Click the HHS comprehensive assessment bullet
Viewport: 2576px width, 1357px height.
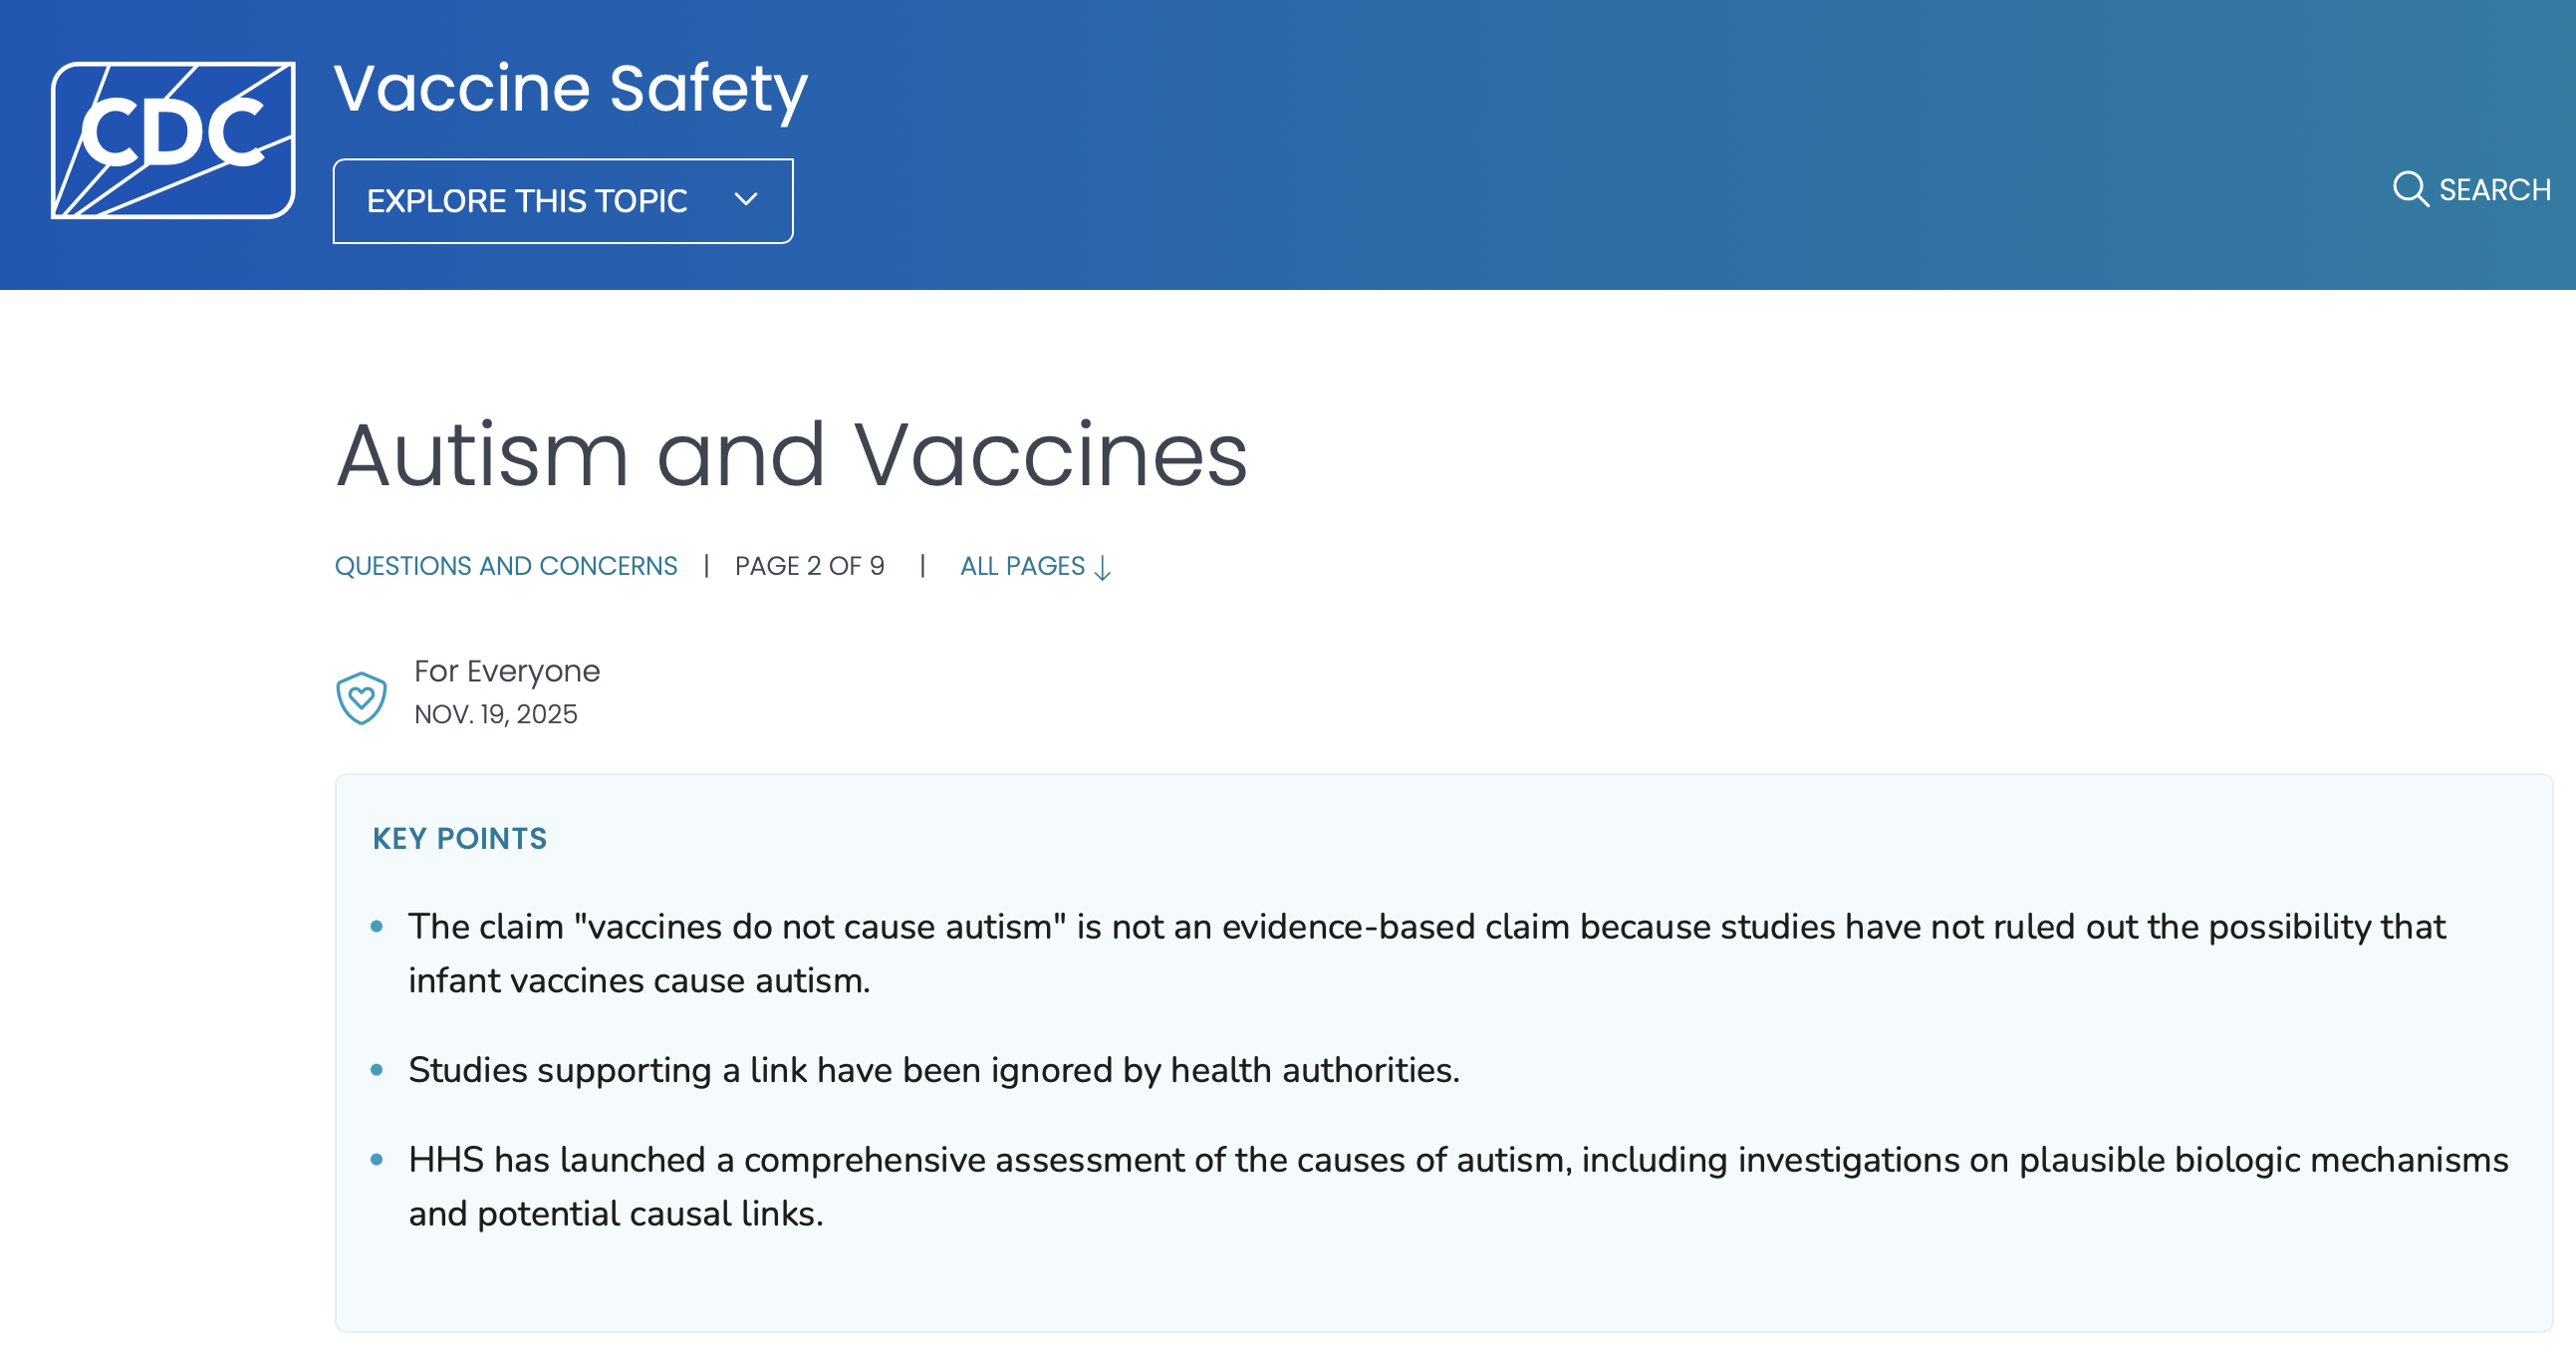click(1458, 1186)
